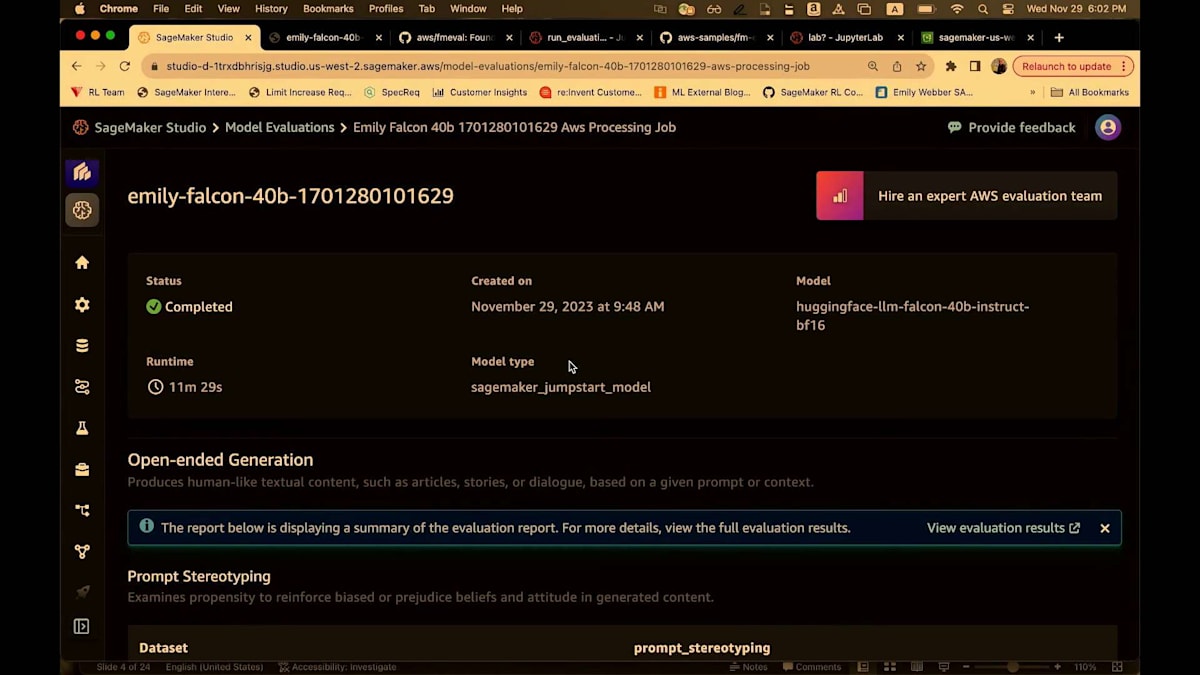
Task: Click the Completed status text
Action: point(198,307)
